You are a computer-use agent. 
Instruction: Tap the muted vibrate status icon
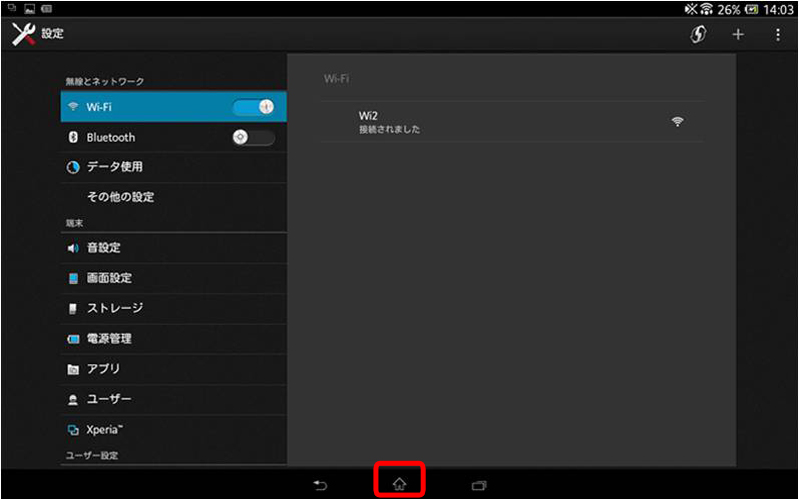pos(691,9)
